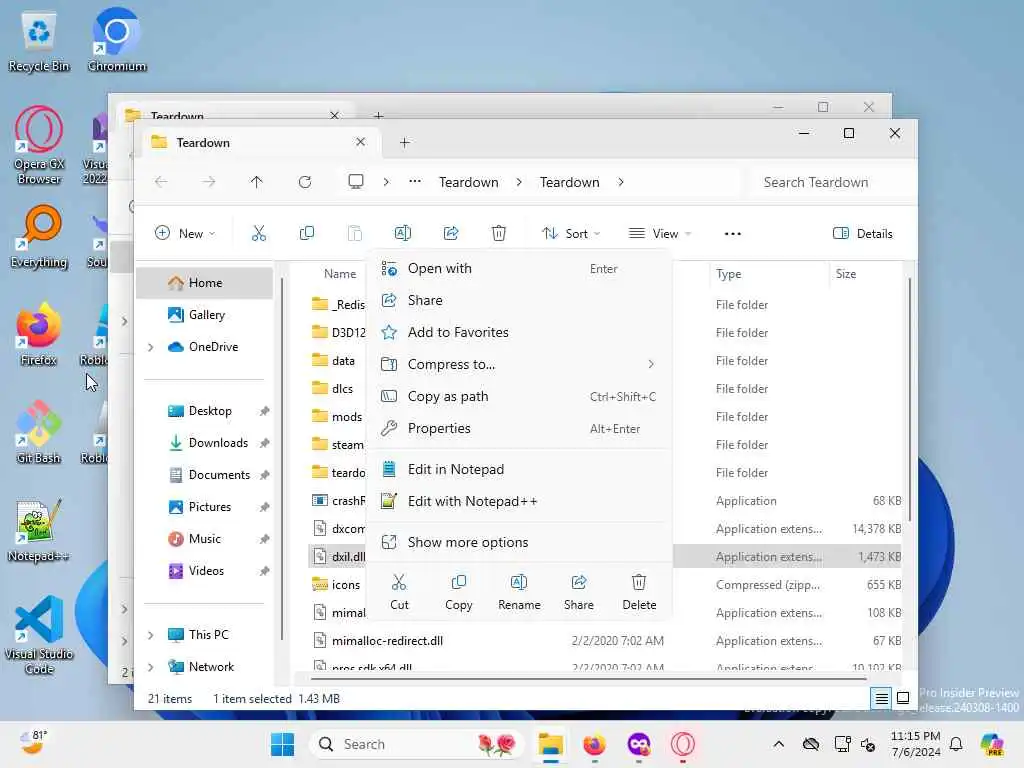
Task: Open weather widget showing 81°
Action: click(33, 743)
